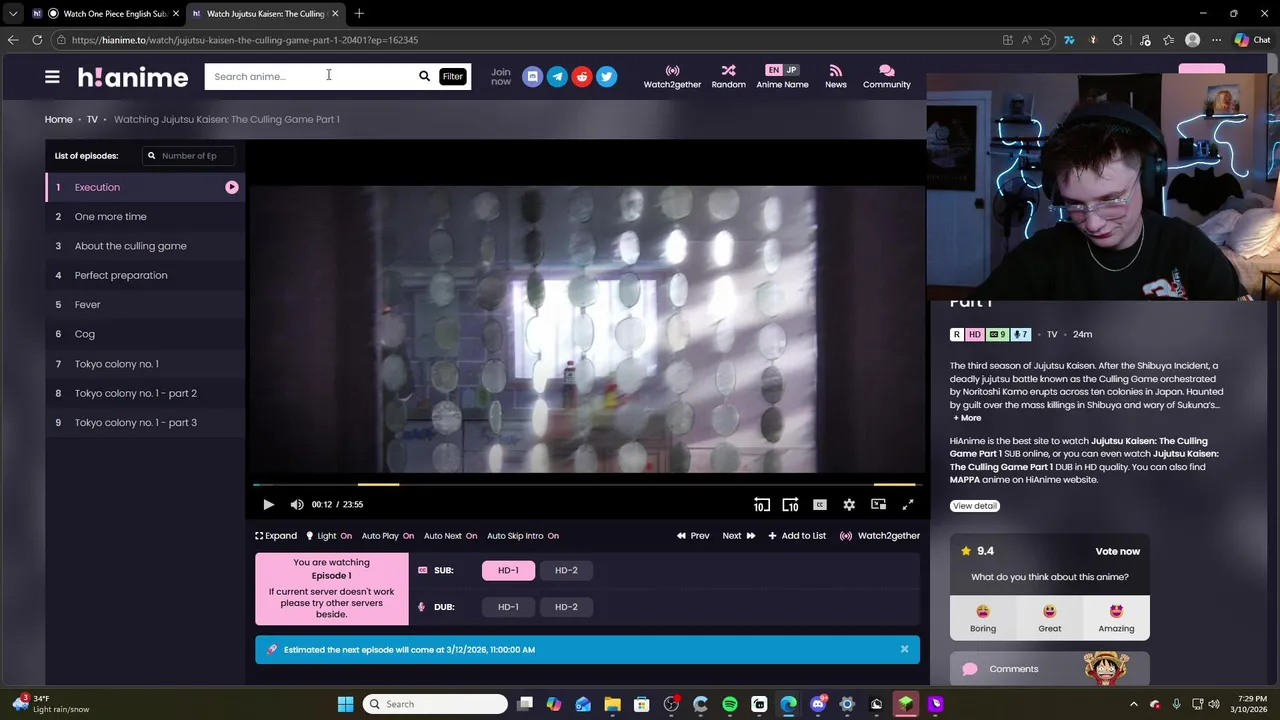Add this page to browser favorites

click(x=1045, y=40)
